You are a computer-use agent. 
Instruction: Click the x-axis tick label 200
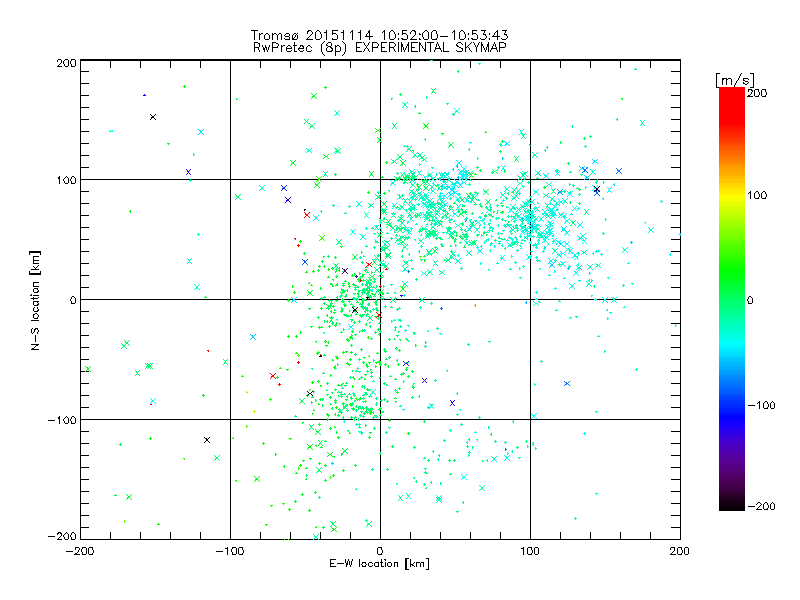680,551
